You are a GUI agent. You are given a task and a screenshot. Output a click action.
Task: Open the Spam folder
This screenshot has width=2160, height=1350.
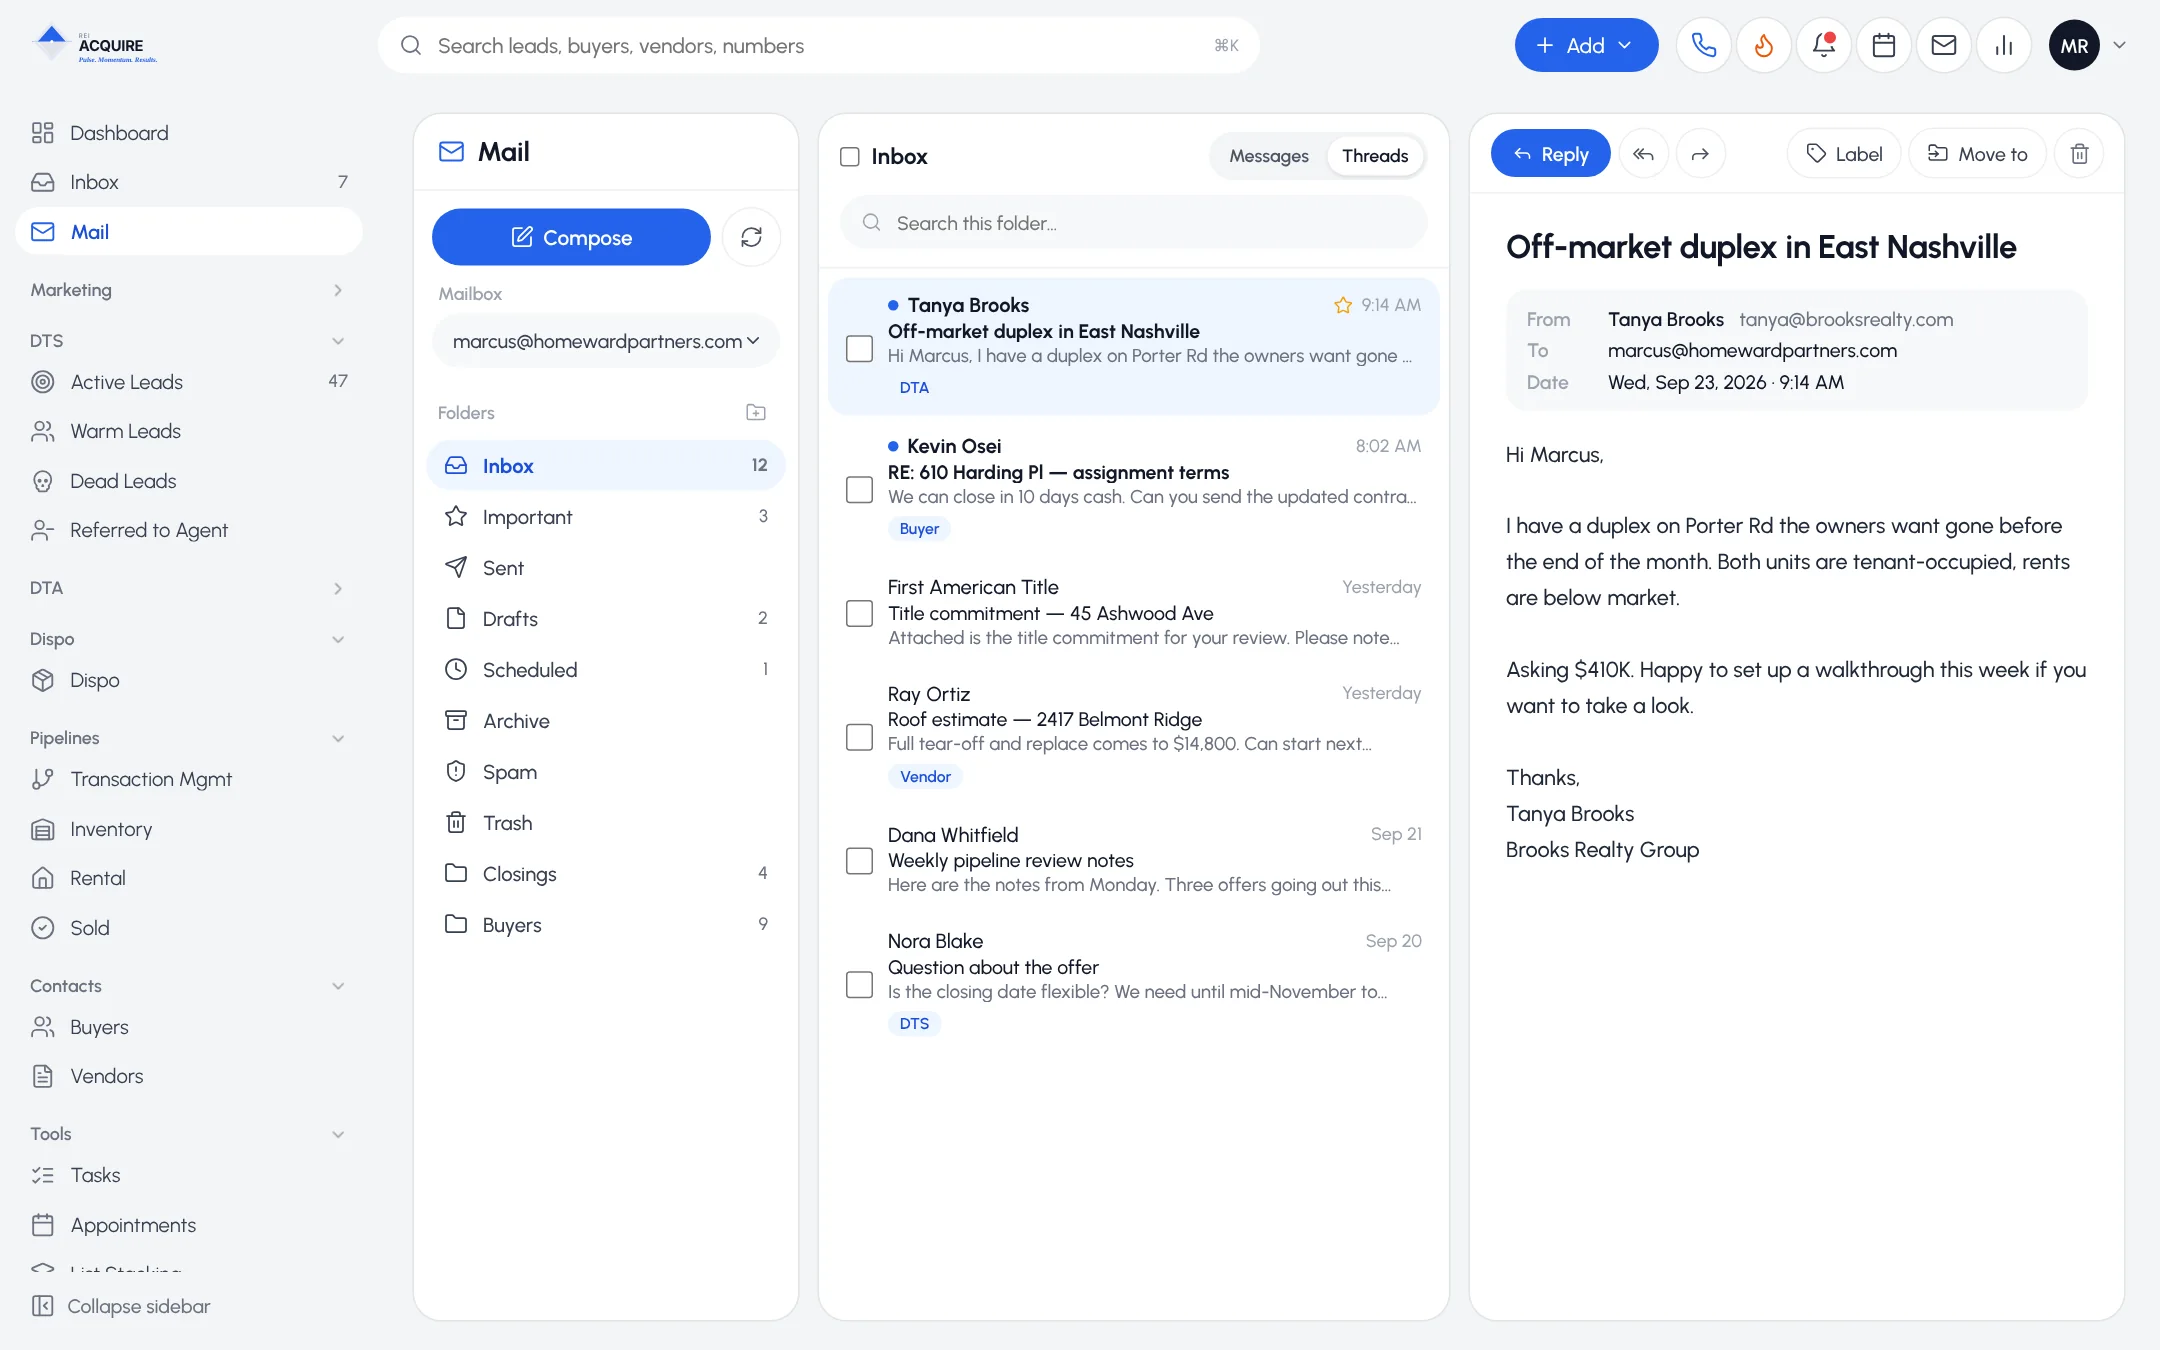[x=606, y=772]
